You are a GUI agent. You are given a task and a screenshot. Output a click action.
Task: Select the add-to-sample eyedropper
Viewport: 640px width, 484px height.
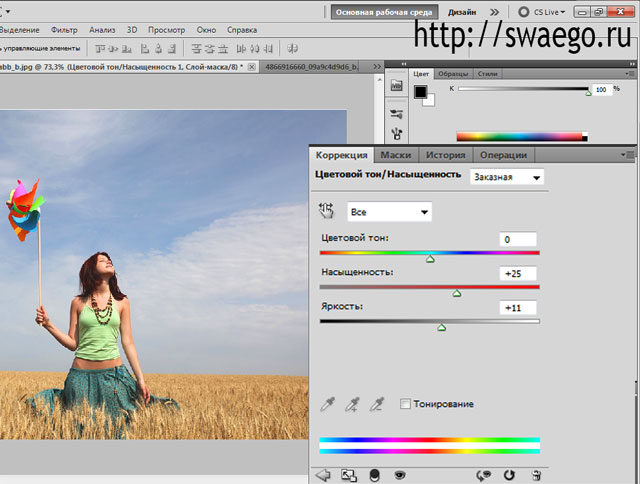[x=352, y=404]
